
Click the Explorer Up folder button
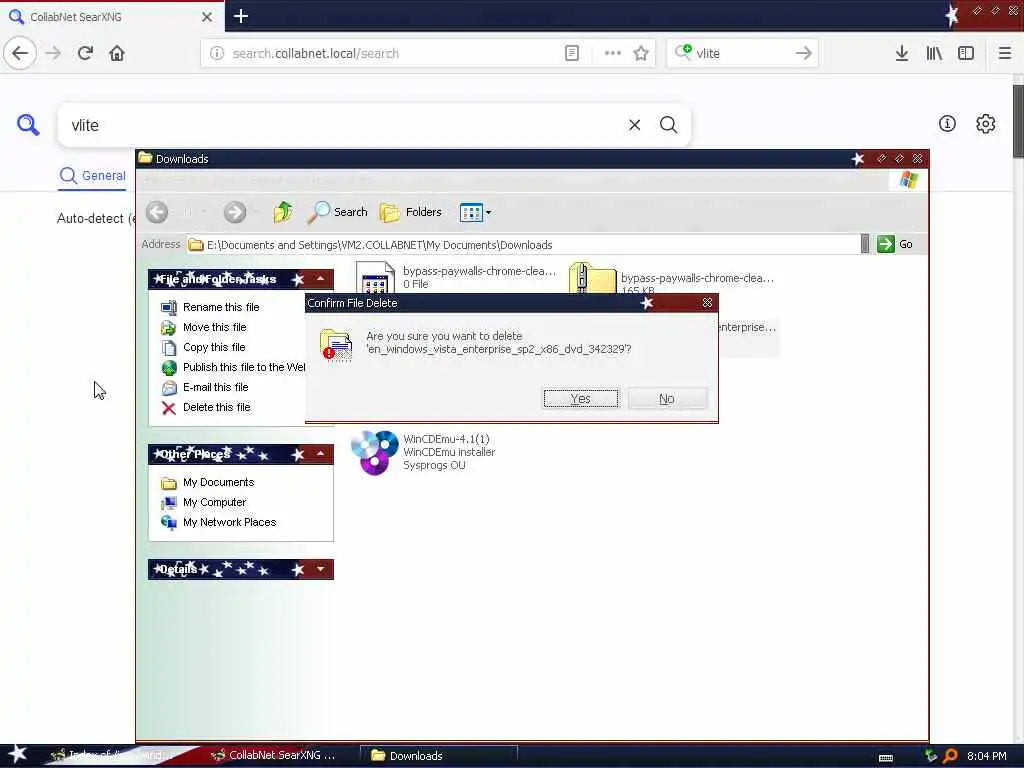[283, 212]
